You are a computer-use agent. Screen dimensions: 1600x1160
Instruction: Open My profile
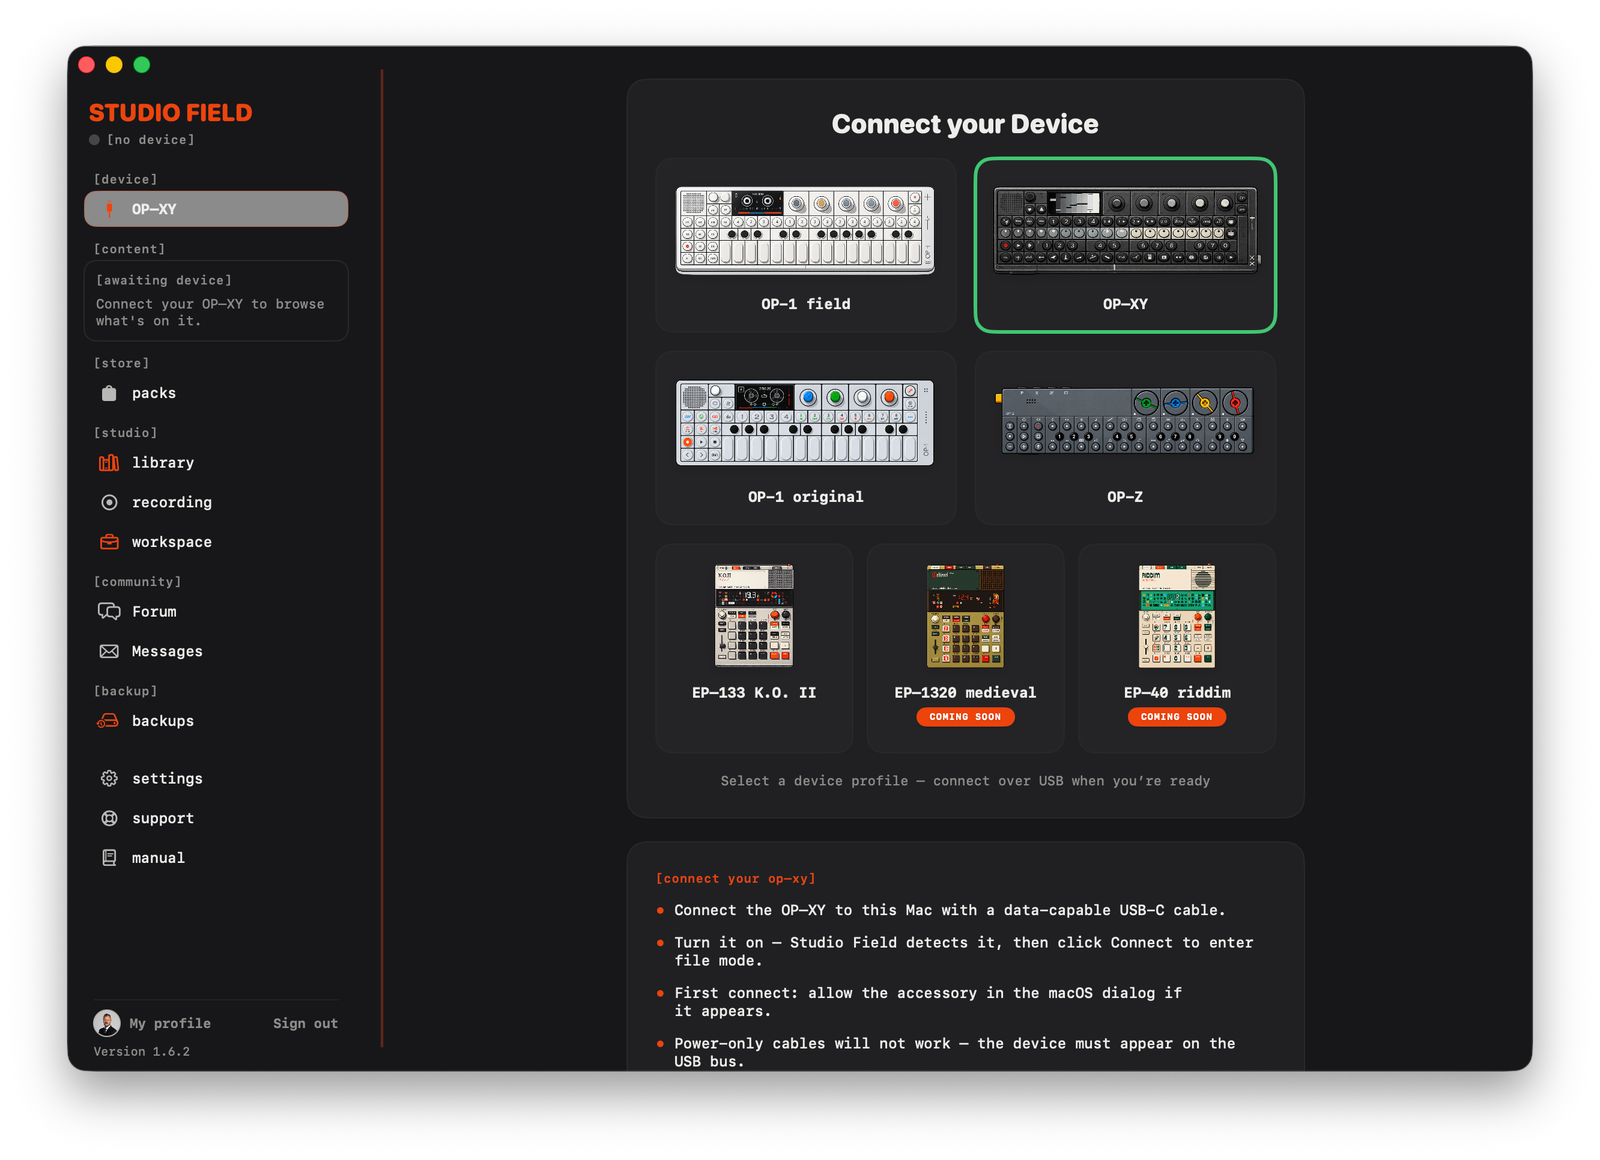[170, 1023]
